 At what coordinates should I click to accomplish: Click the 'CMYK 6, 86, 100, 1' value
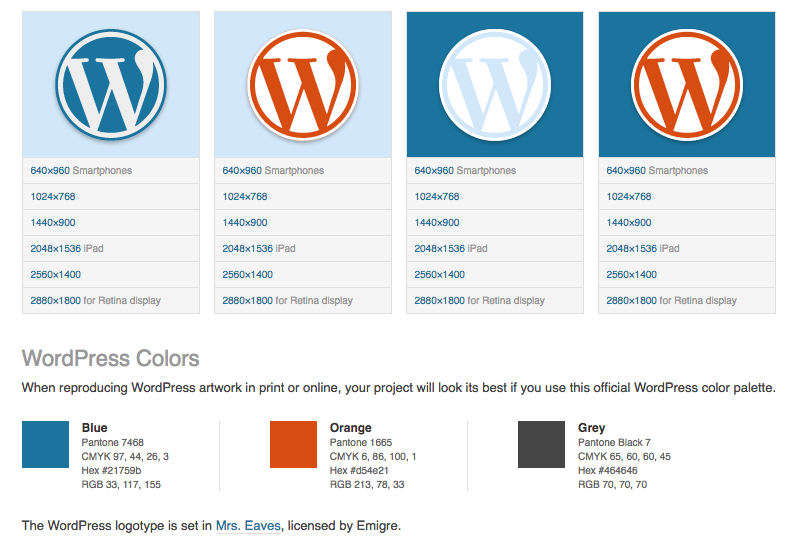[373, 457]
